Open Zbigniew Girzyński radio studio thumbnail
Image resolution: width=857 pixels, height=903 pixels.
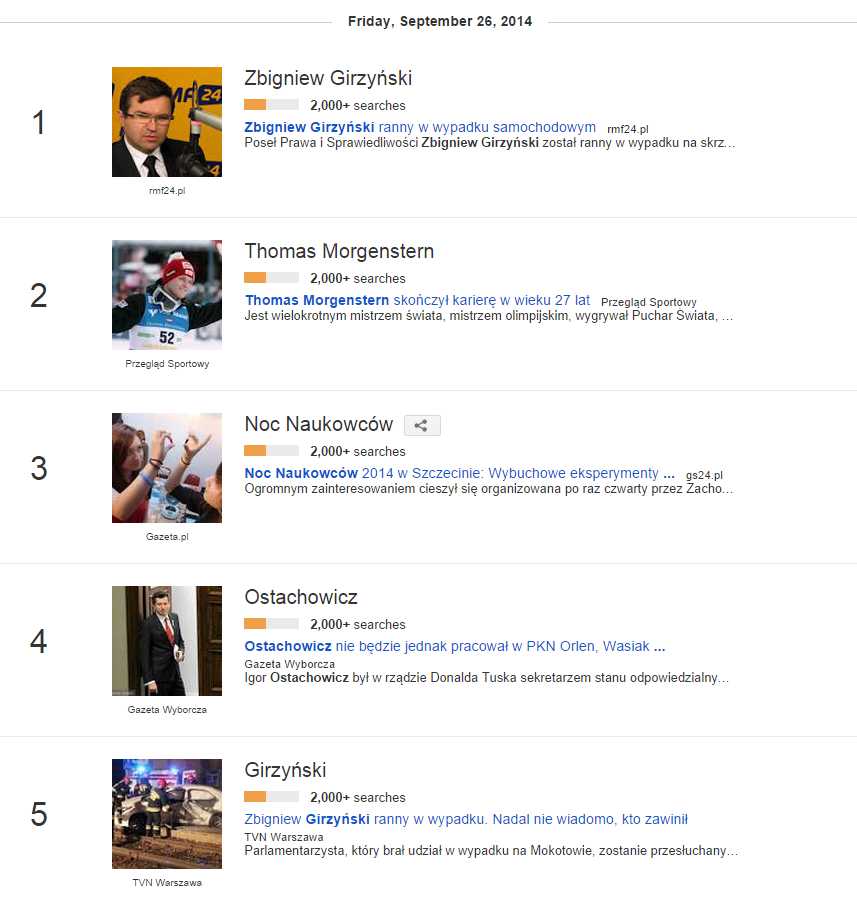pyautogui.click(x=167, y=122)
